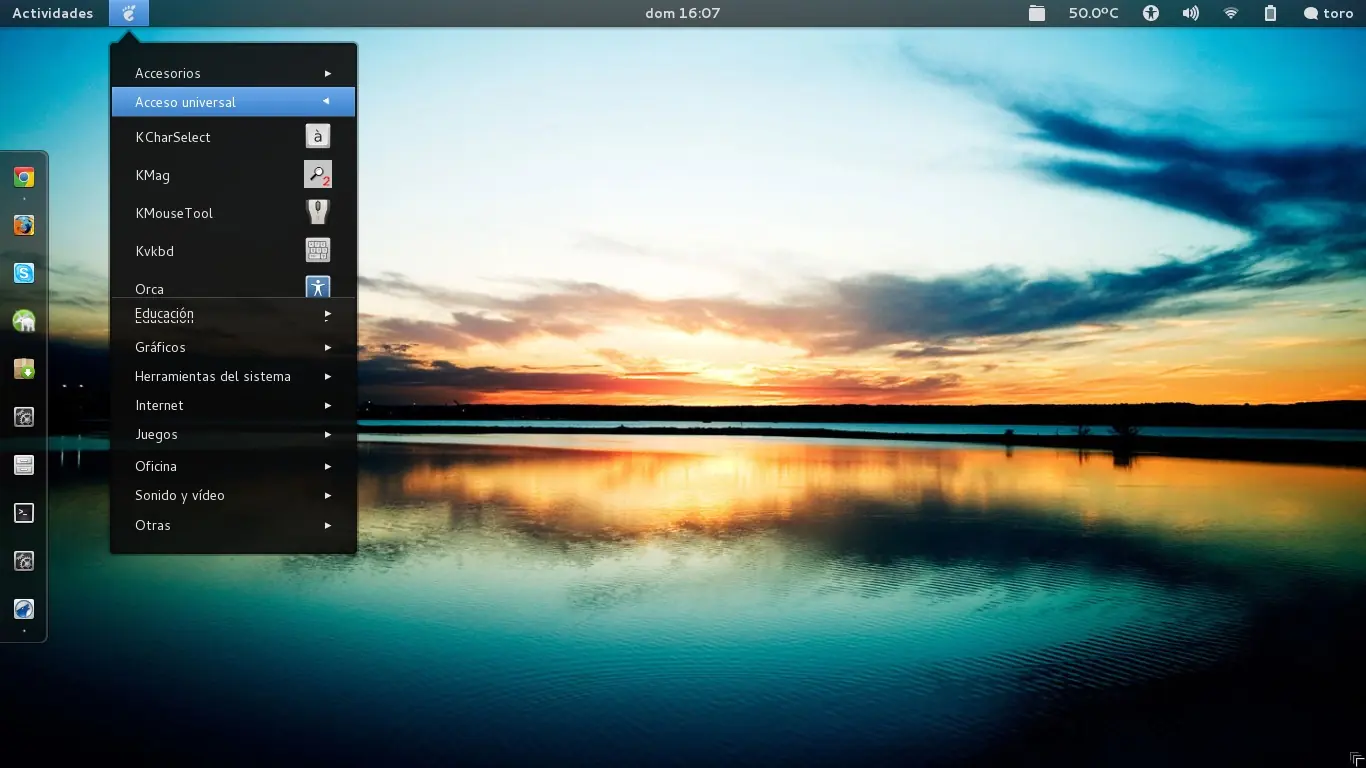
Task: Open the Sonido y vídeo category
Action: coord(233,495)
